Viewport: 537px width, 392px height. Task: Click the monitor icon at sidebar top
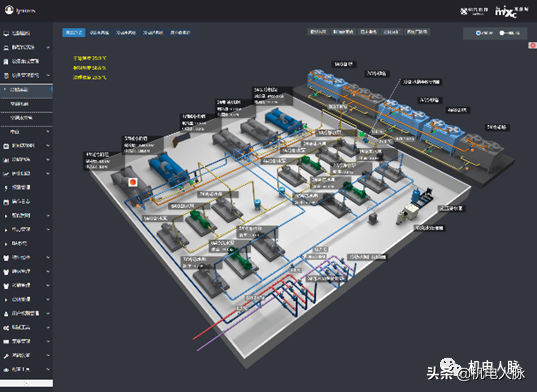coord(6,34)
